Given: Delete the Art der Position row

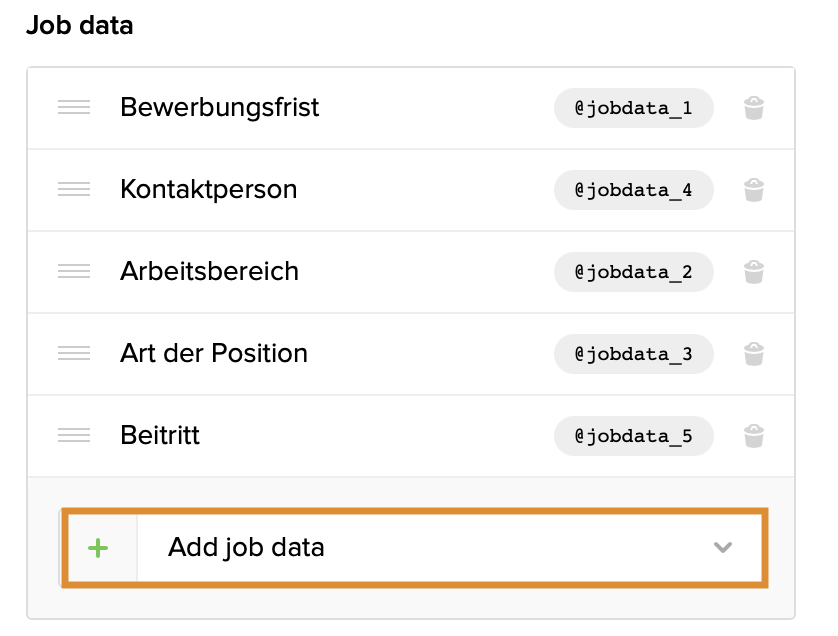Looking at the screenshot, I should (754, 354).
